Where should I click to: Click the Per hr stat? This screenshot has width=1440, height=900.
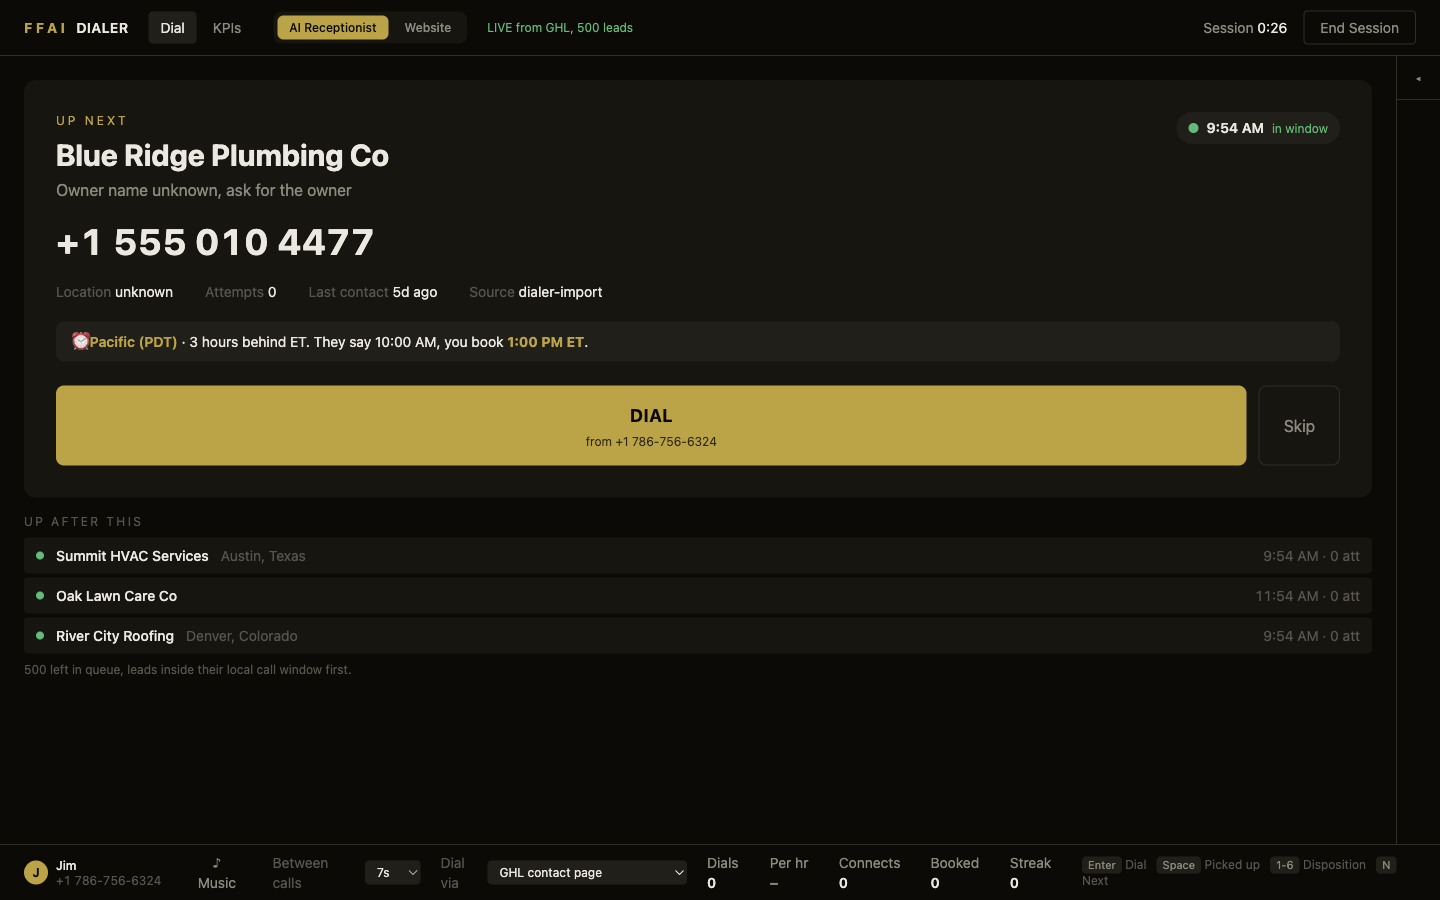click(x=789, y=873)
